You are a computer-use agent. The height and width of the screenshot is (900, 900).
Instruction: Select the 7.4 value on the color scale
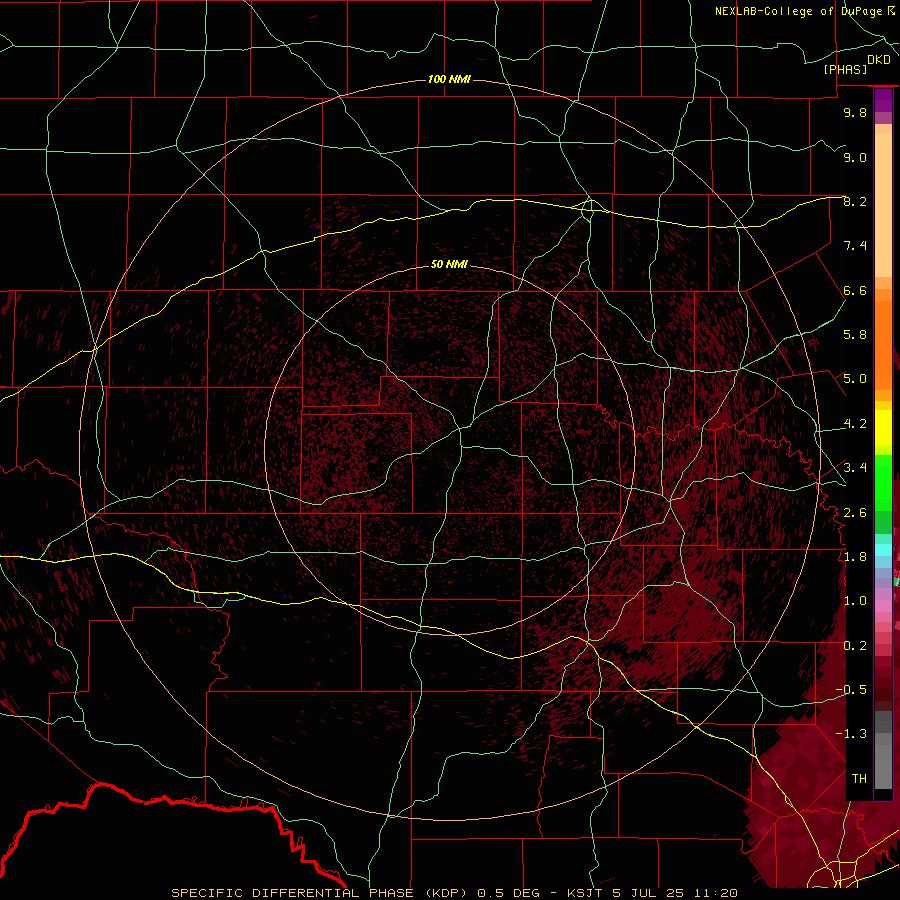point(855,246)
